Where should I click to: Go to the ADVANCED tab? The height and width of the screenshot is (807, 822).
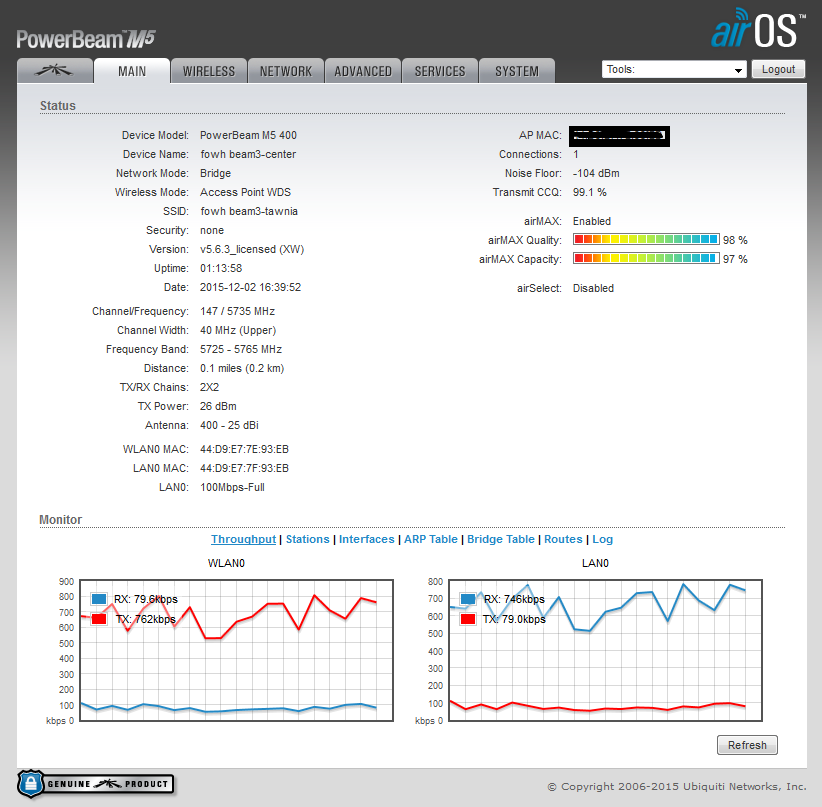363,71
